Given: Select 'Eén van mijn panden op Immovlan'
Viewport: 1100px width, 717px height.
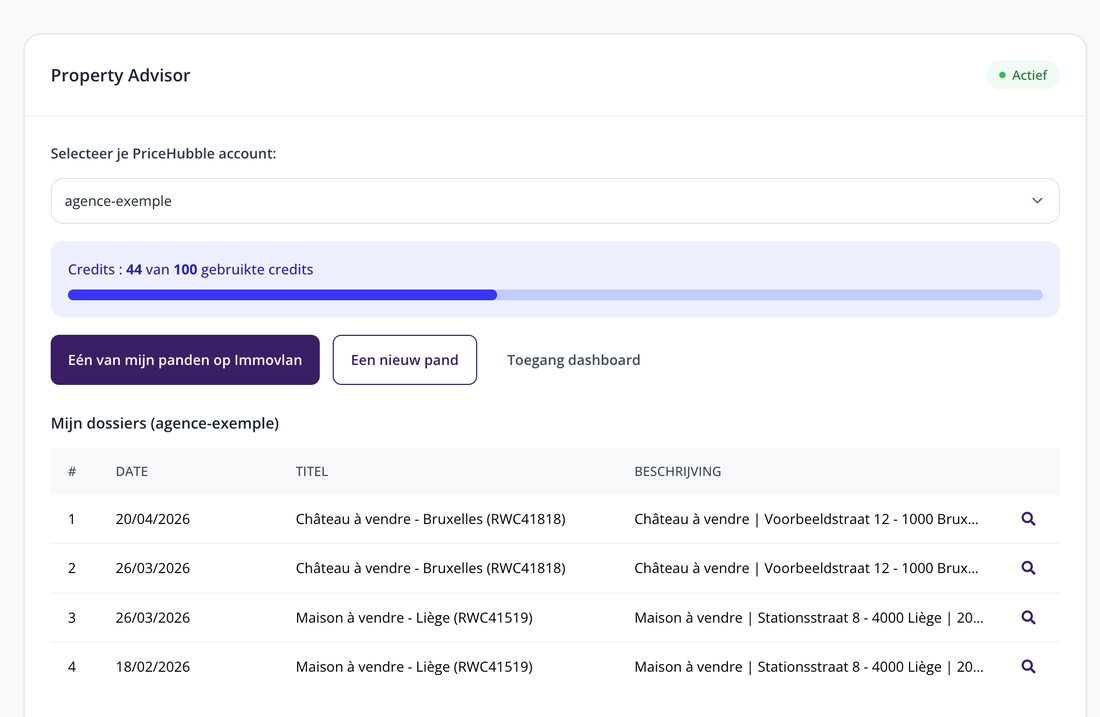Looking at the screenshot, I should [185, 360].
